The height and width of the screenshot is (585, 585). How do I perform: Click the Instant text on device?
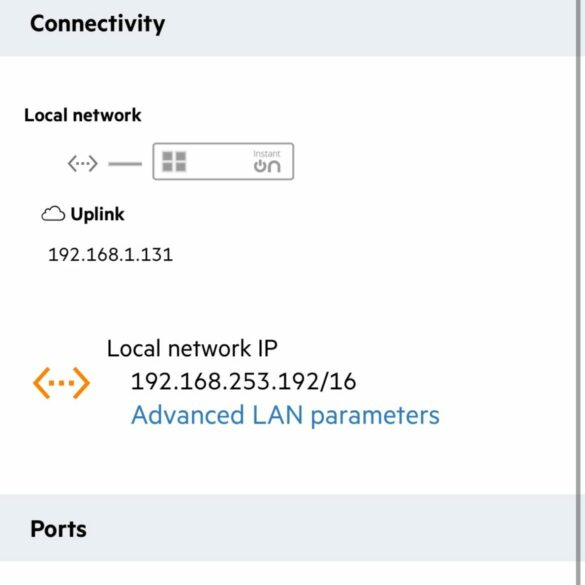[x=266, y=154]
